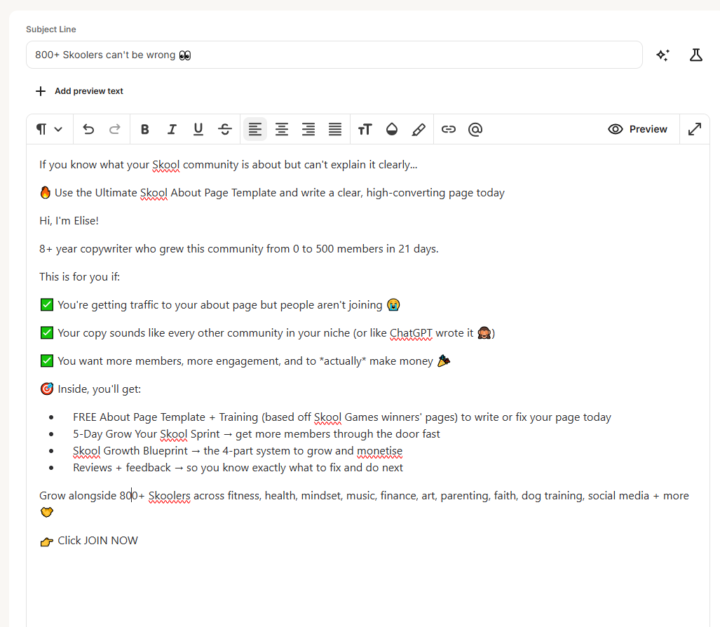Click the @ mention icon
Image resolution: width=720 pixels, height=627 pixels.
pyautogui.click(x=475, y=130)
